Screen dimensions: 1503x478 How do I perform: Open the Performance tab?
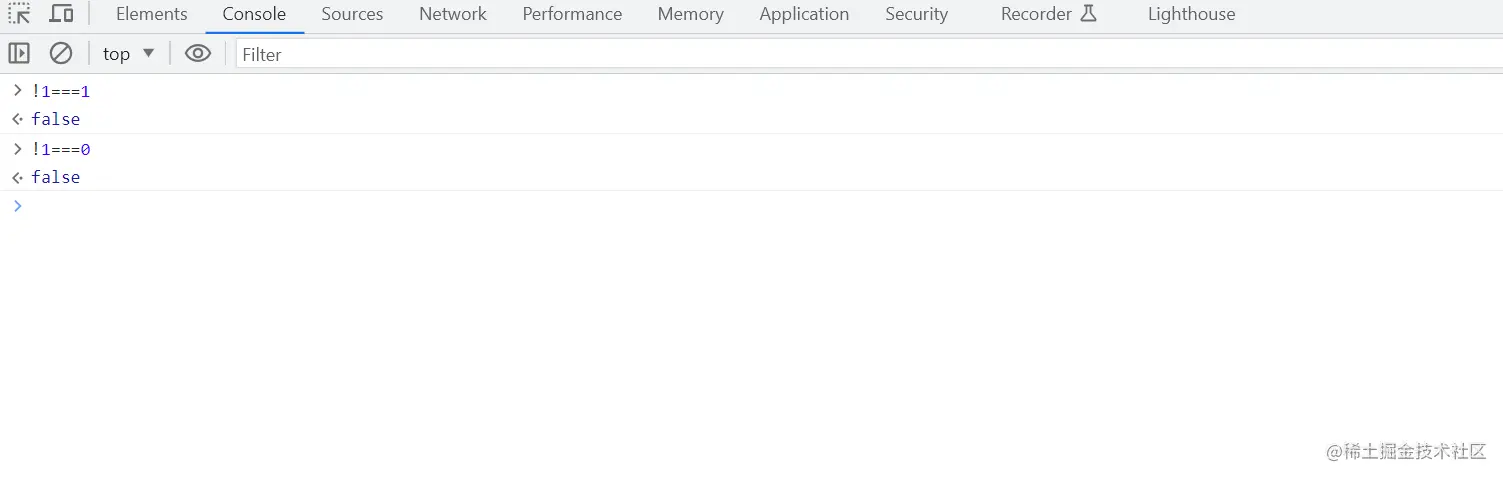pos(572,14)
